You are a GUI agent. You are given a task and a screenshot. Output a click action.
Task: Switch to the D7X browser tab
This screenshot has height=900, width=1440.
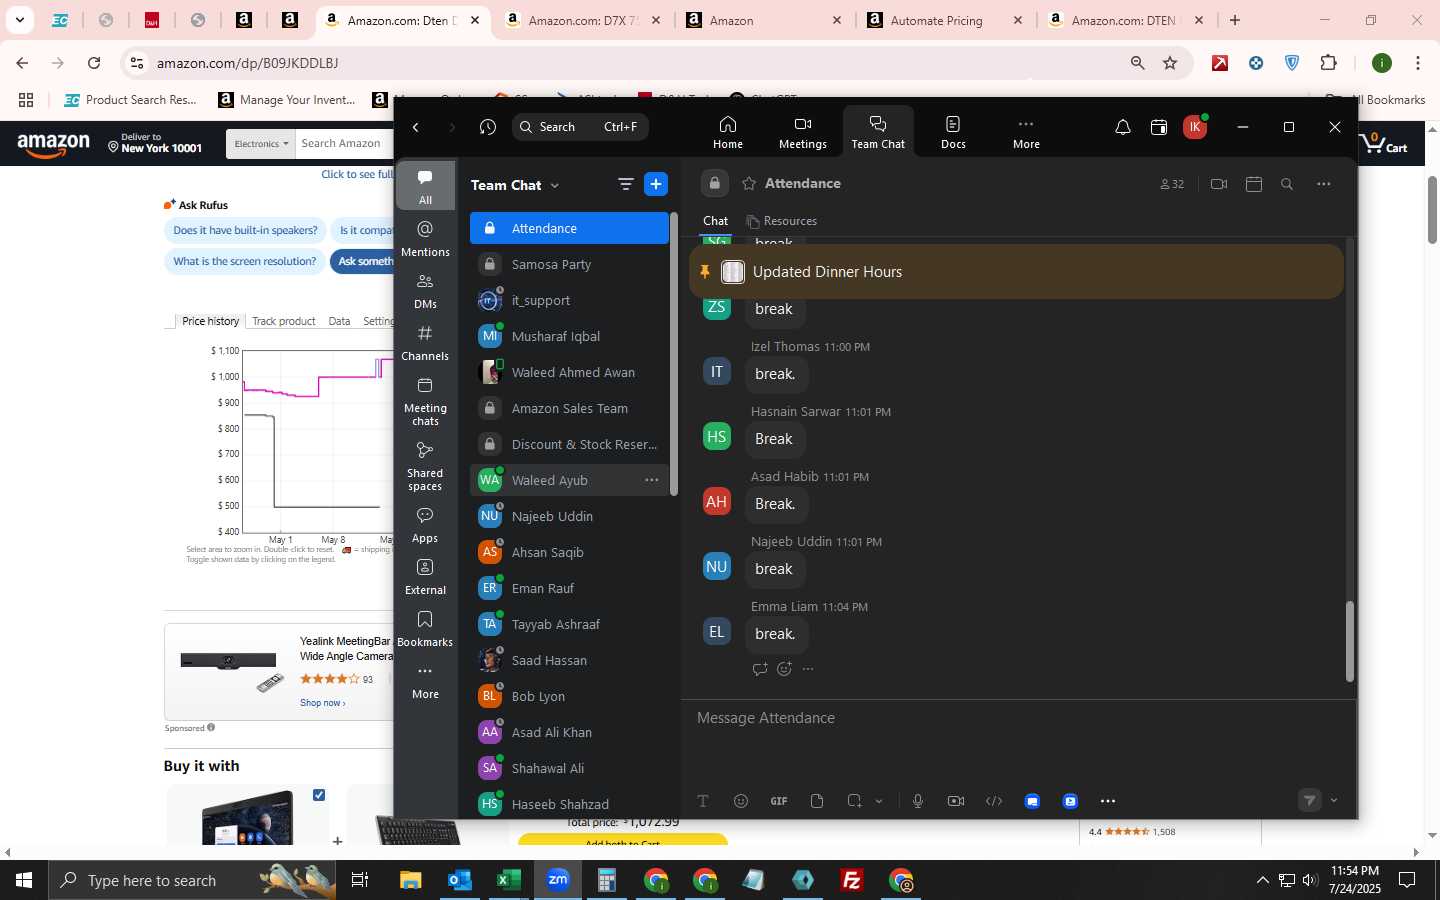click(582, 20)
